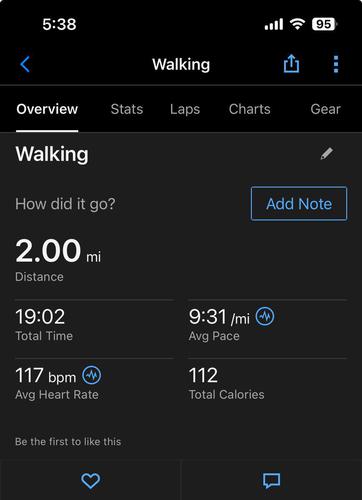Open the three-dot more options menu

pos(336,64)
